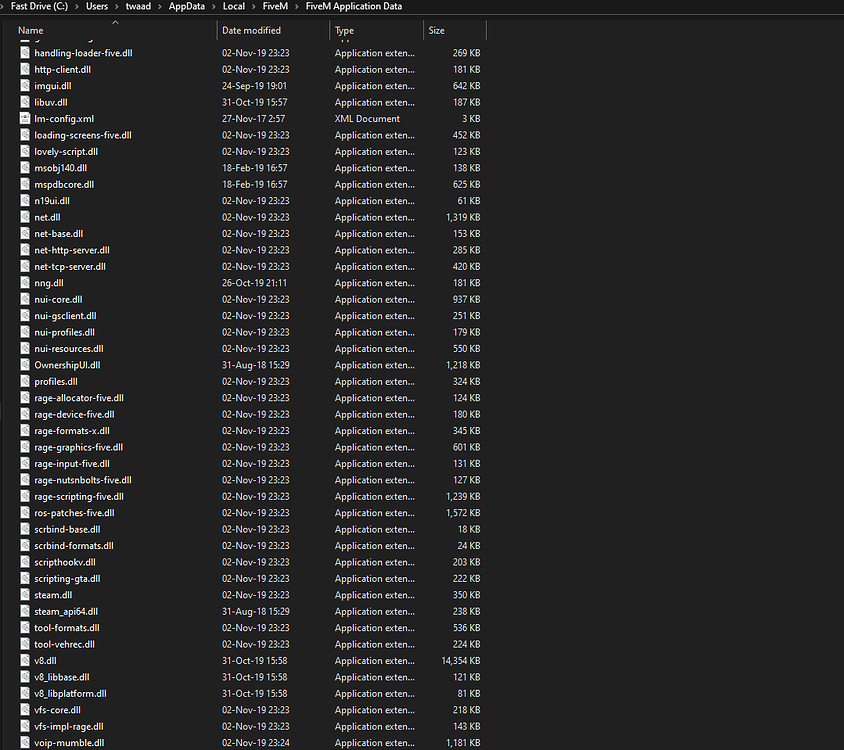844x750 pixels.
Task: Select the lm-config.xml XML document icon
Action: 24,118
